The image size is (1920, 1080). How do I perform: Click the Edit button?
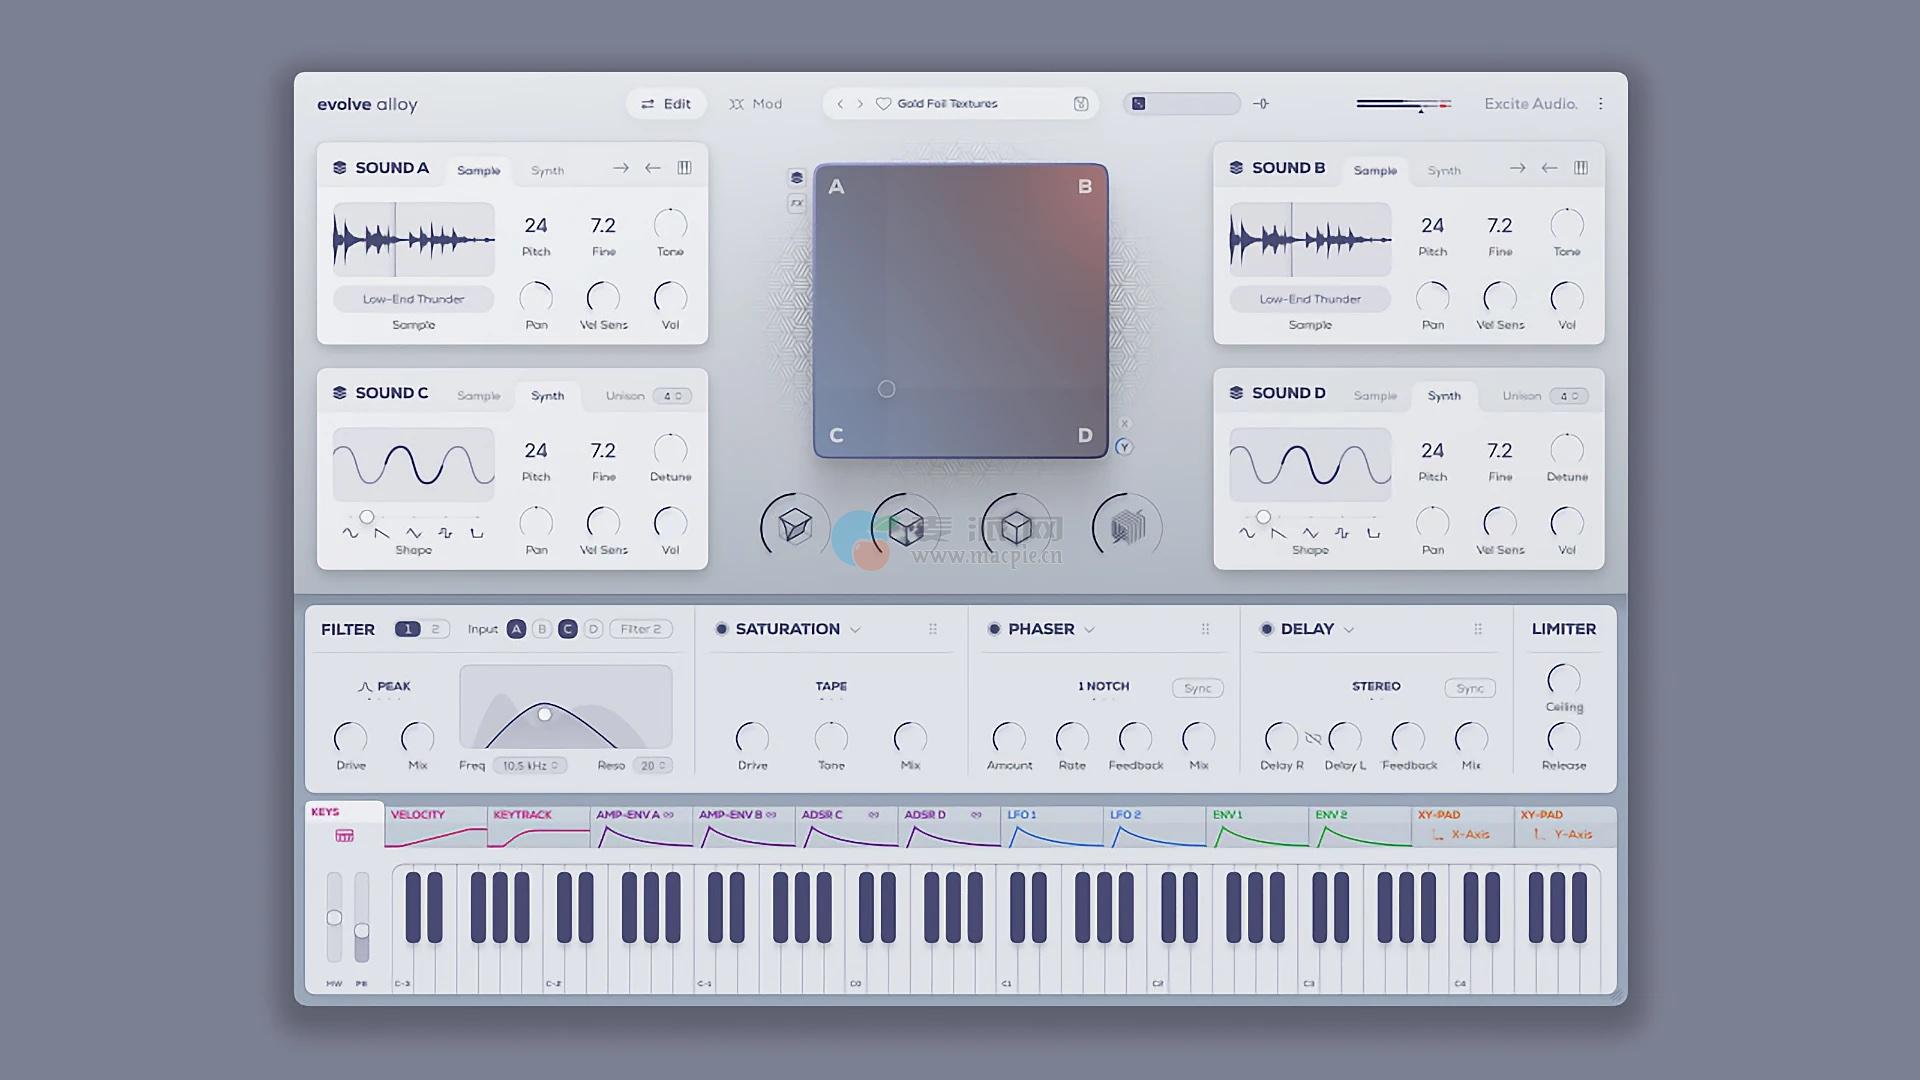point(666,104)
